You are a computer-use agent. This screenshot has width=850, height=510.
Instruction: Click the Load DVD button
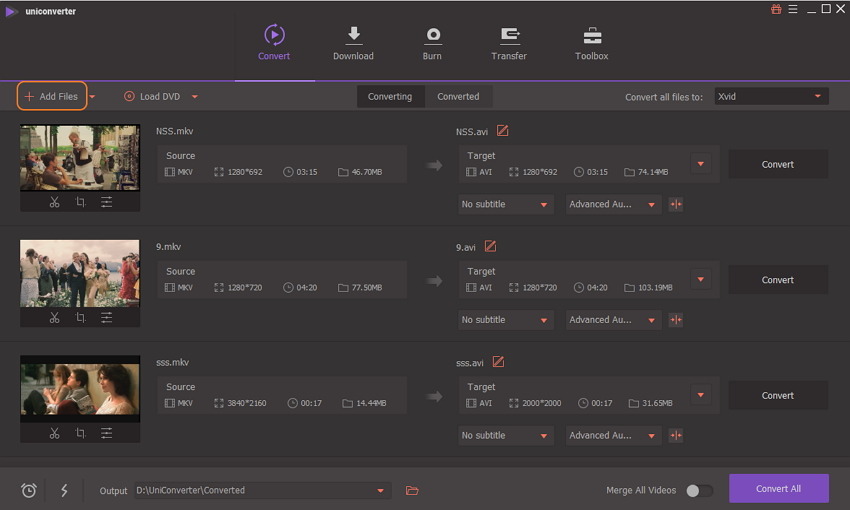[152, 96]
